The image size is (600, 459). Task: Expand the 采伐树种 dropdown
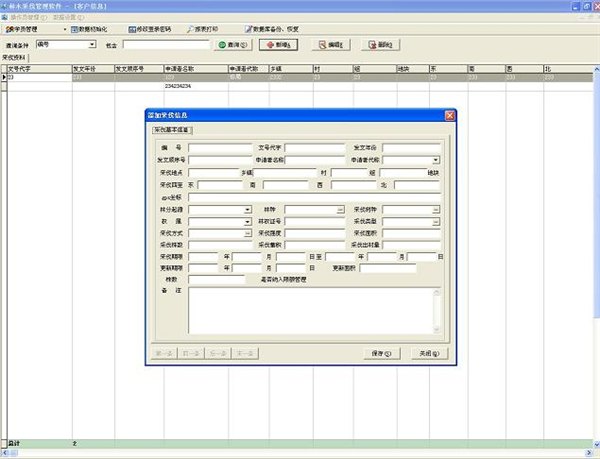tap(436, 210)
